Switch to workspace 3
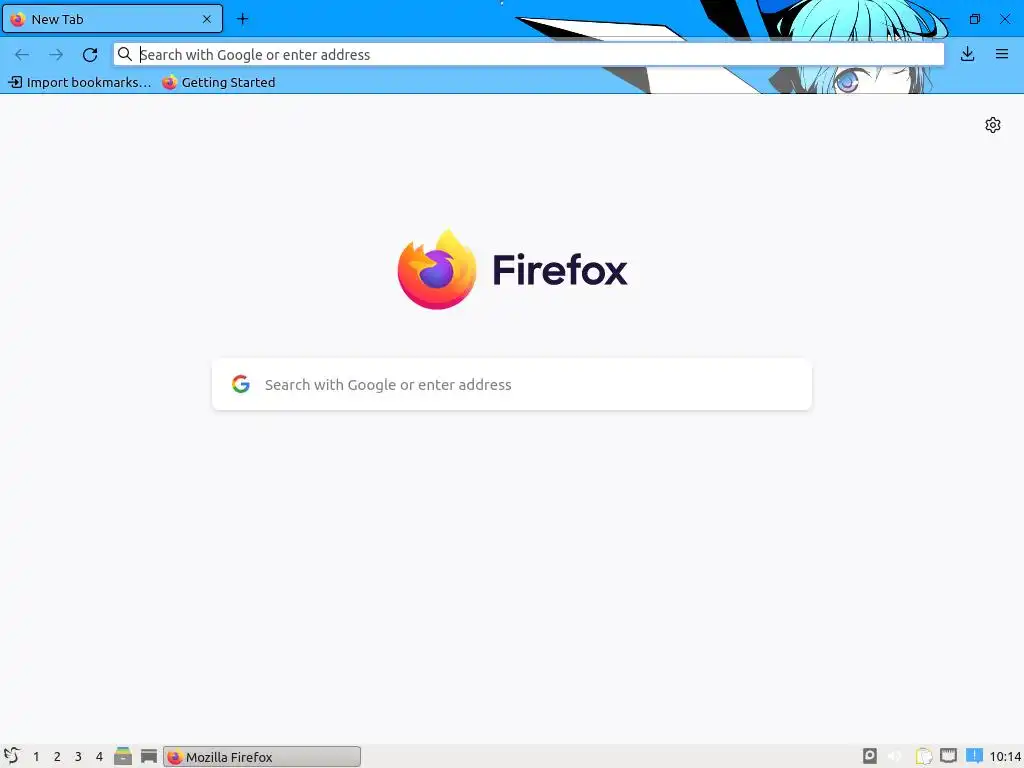Screen dimensions: 1024x768 (x=78, y=757)
